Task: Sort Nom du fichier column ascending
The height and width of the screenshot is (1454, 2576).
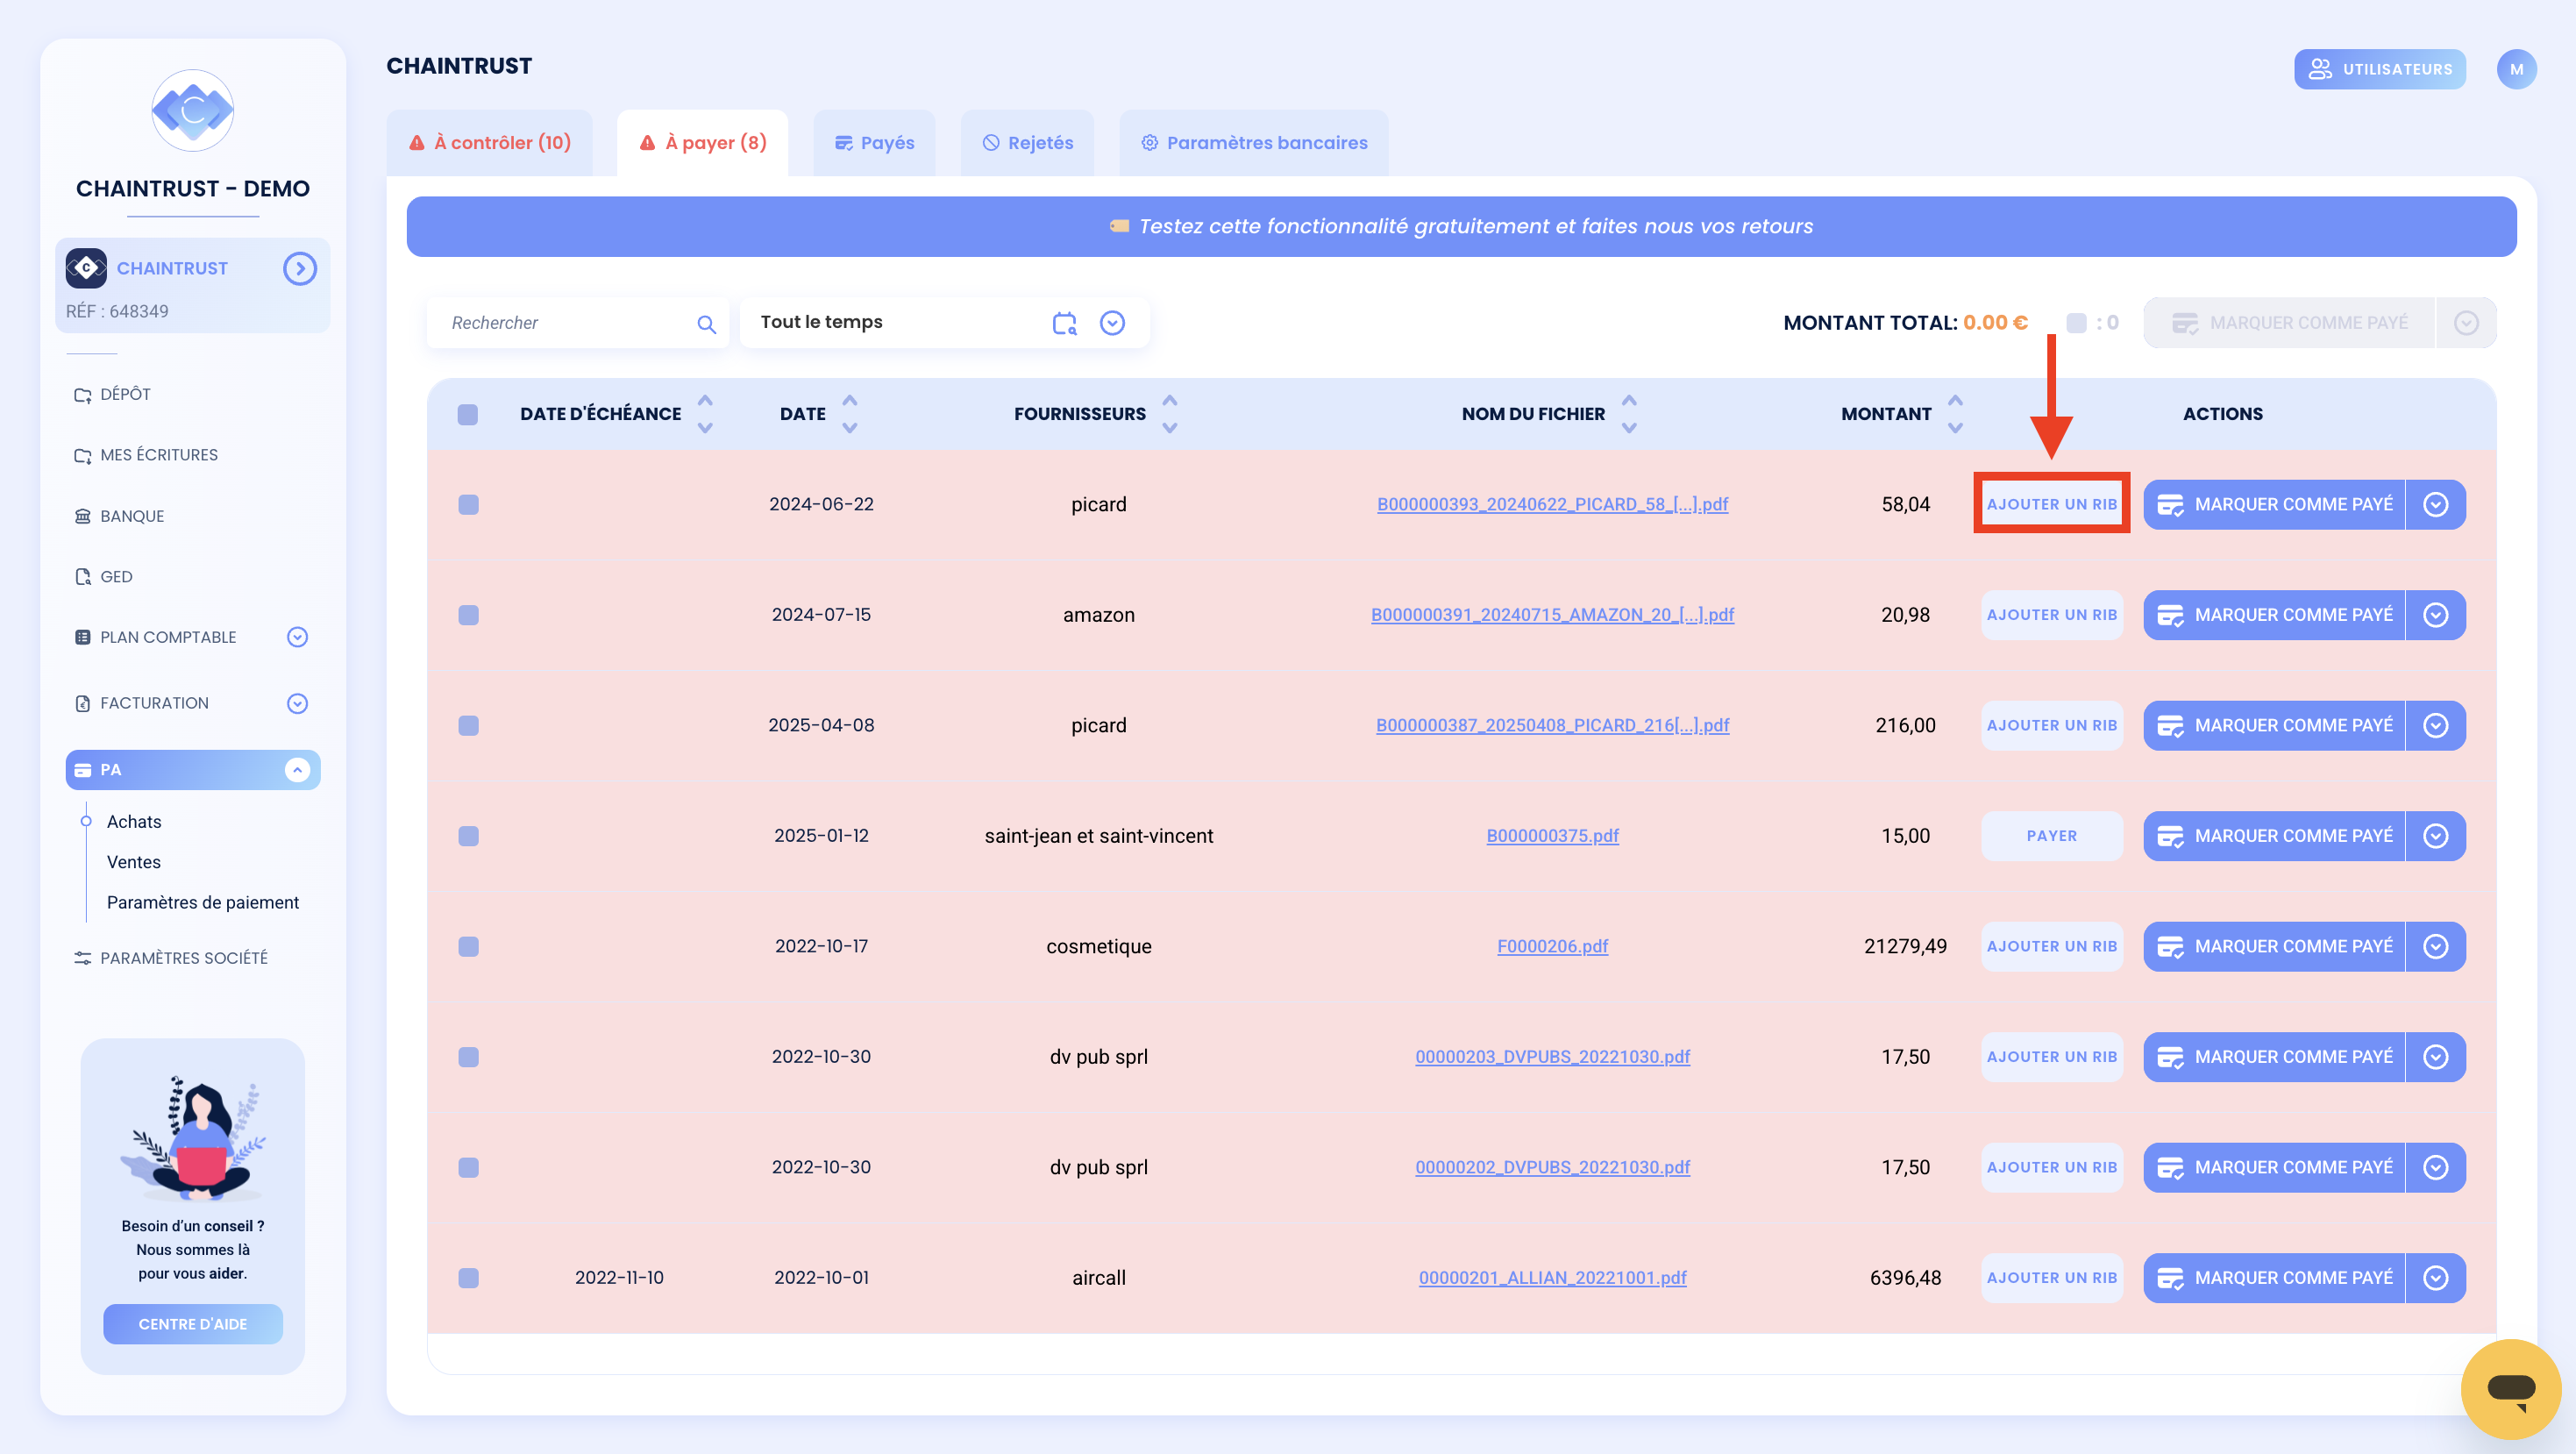Action: pyautogui.click(x=1629, y=401)
